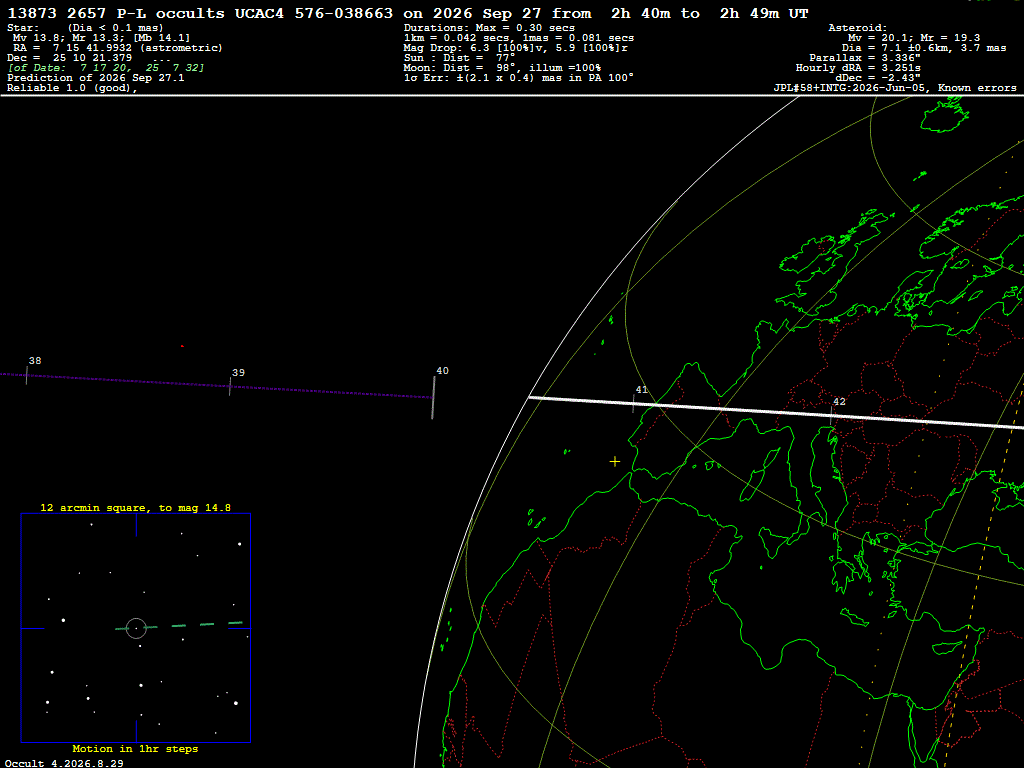Click the '12 arcmin square, to mag 14.8' label
This screenshot has width=1024, height=768.
pyautogui.click(x=135, y=507)
